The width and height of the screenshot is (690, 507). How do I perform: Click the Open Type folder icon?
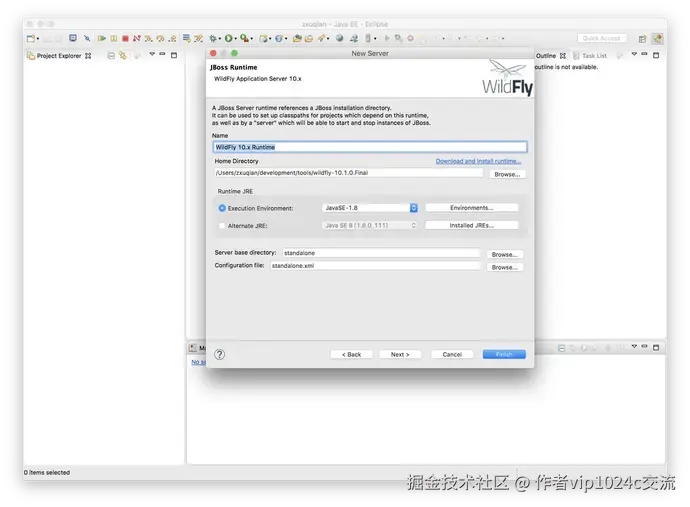(x=297, y=39)
